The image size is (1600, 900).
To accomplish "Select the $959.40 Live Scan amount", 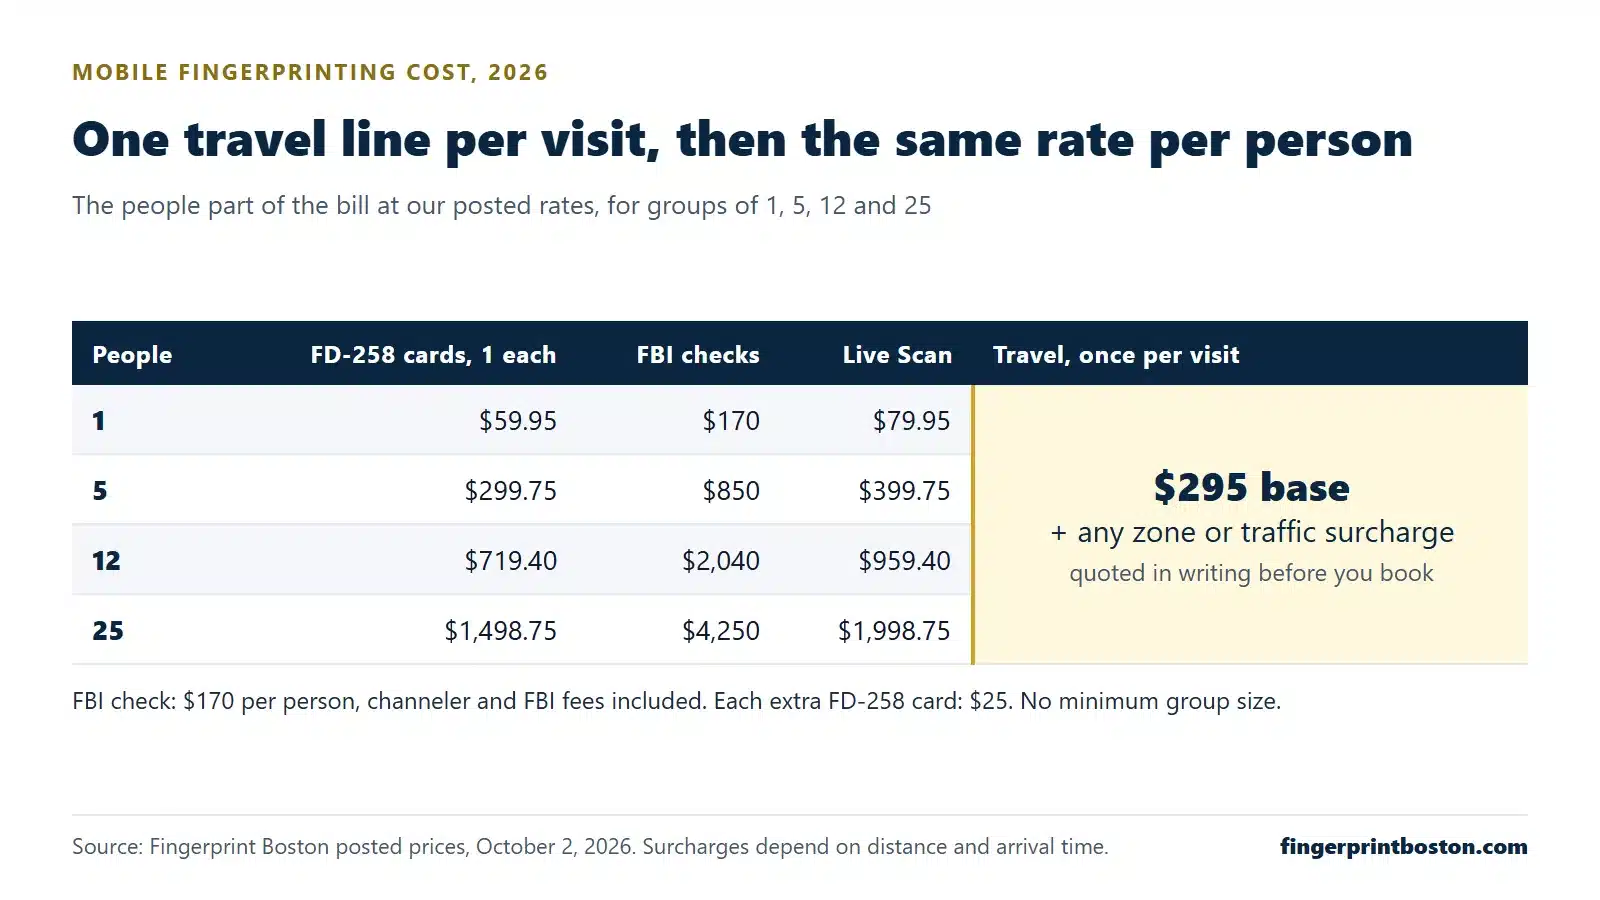I will [904, 561].
